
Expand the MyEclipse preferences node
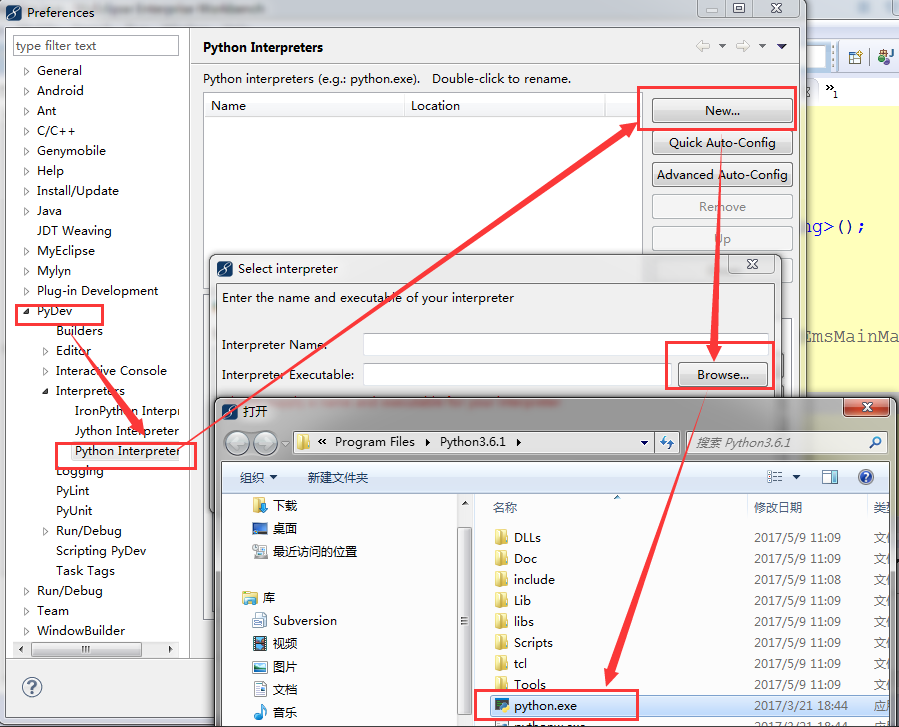click(26, 252)
